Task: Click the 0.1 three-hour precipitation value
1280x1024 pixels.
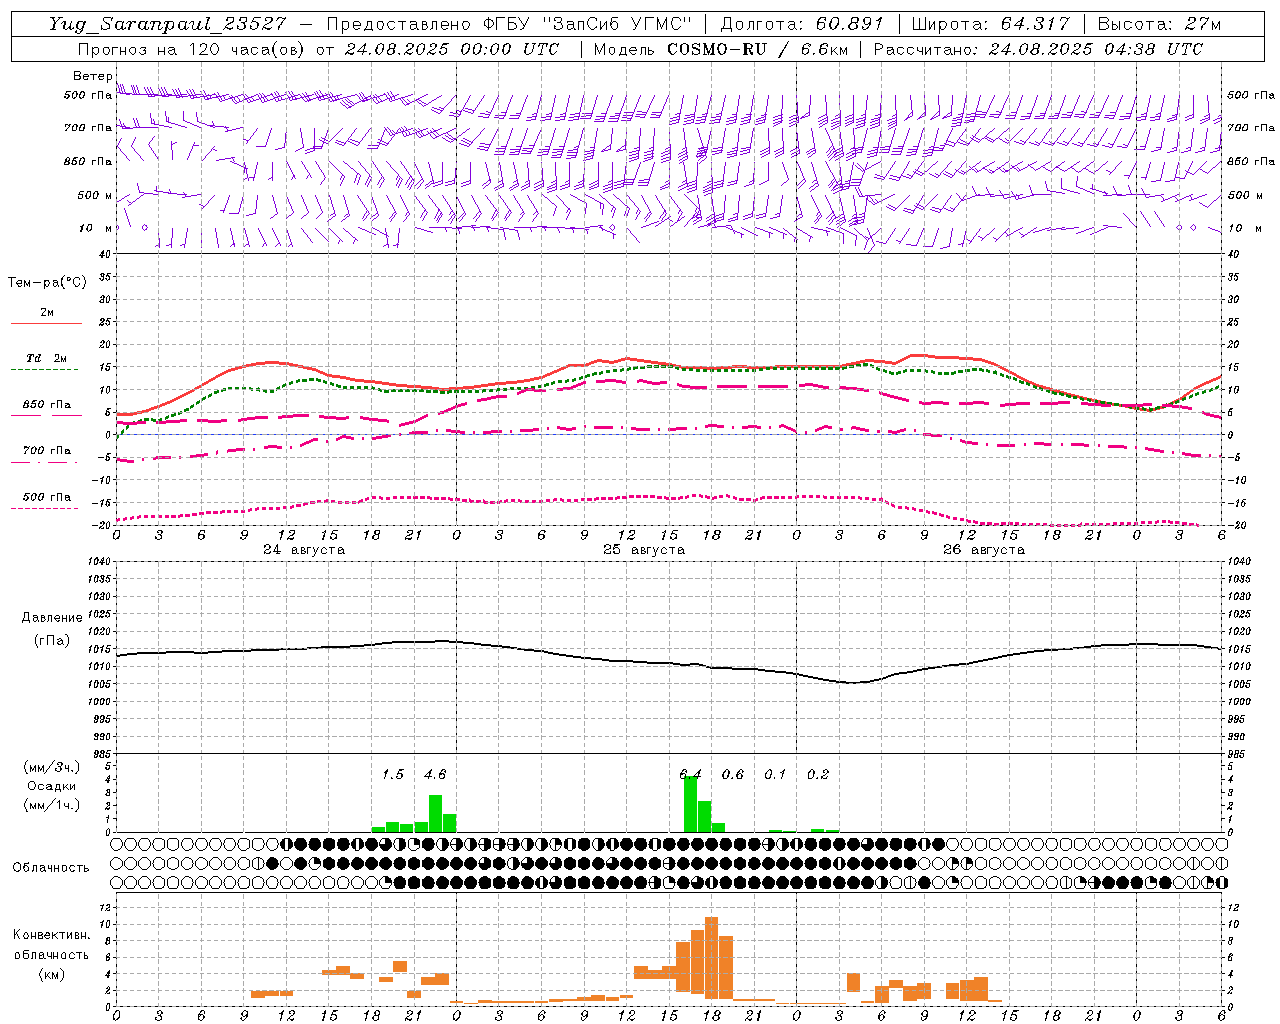Action: [775, 774]
